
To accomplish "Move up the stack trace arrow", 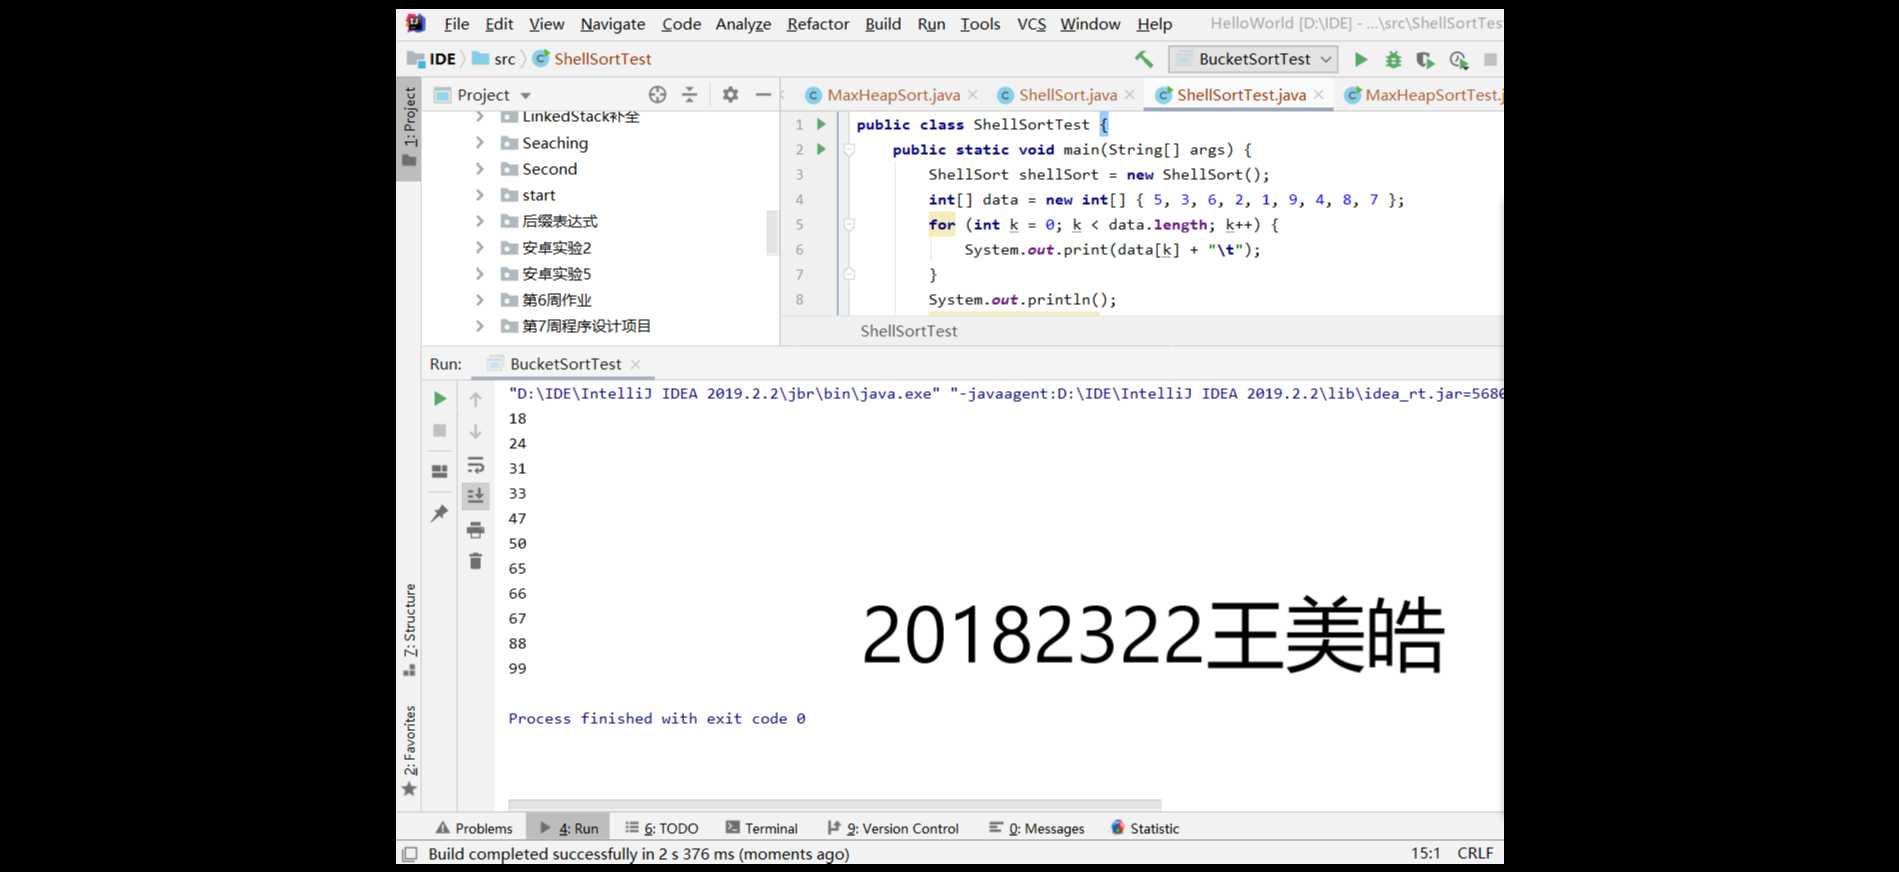I will point(476,399).
